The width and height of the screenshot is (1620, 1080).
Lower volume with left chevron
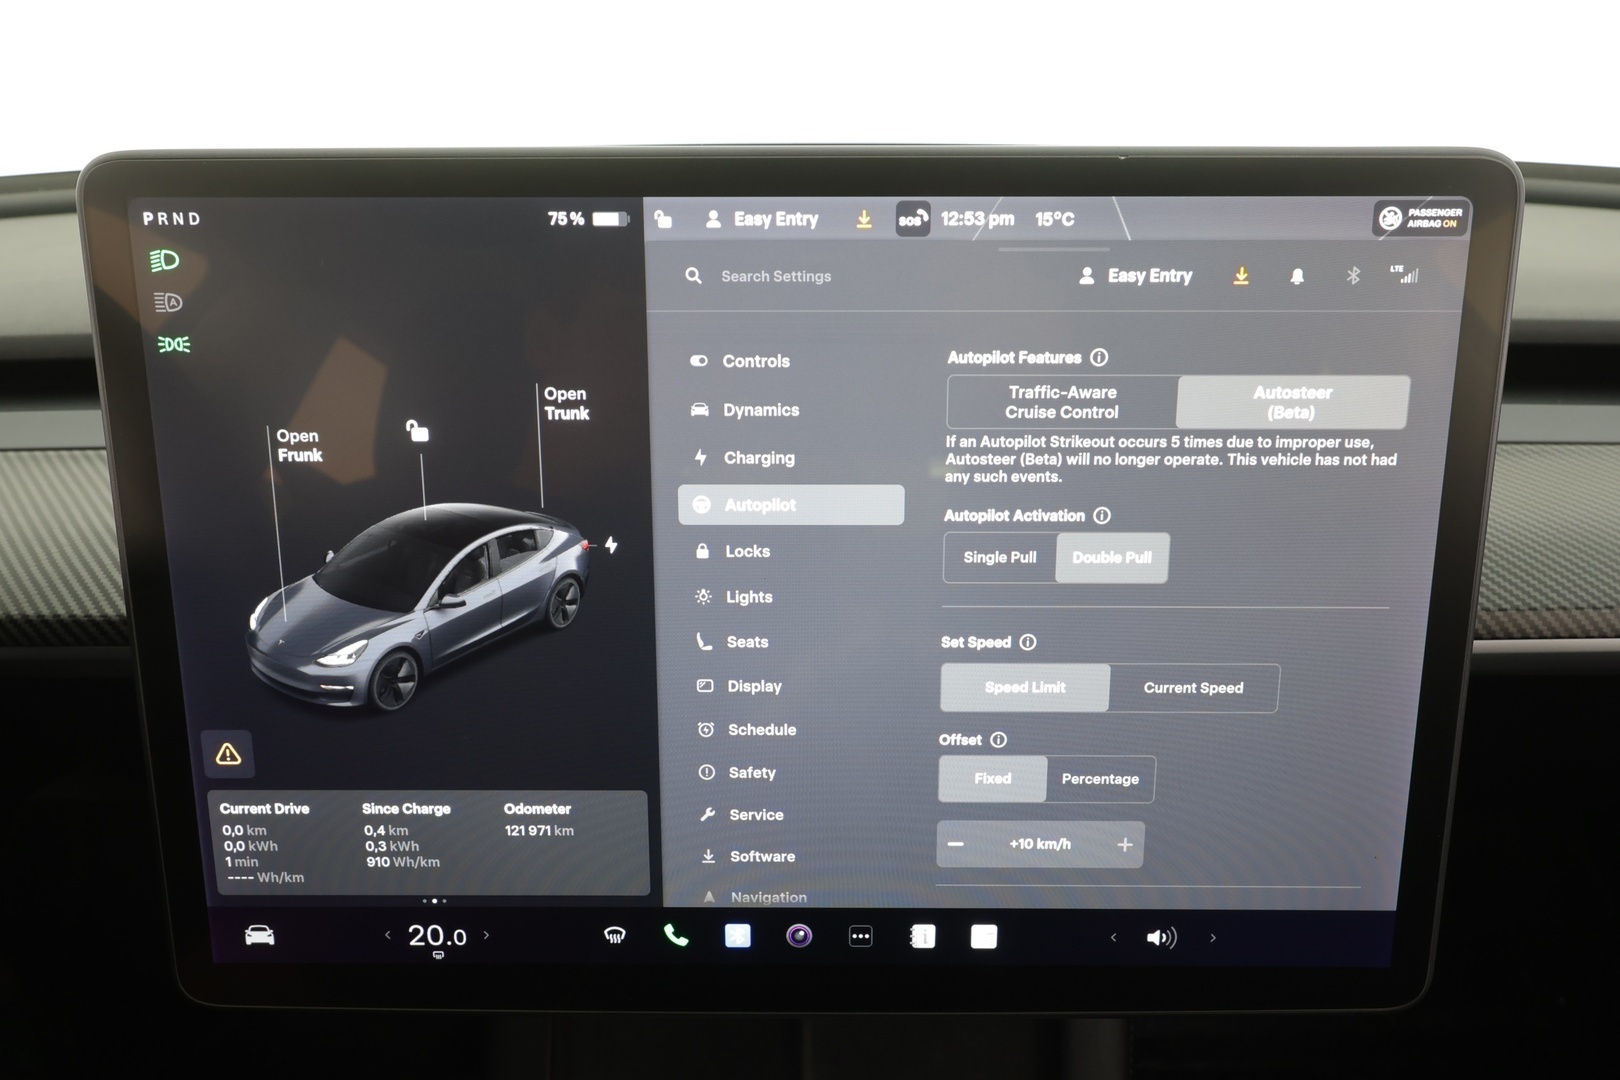coord(1113,937)
